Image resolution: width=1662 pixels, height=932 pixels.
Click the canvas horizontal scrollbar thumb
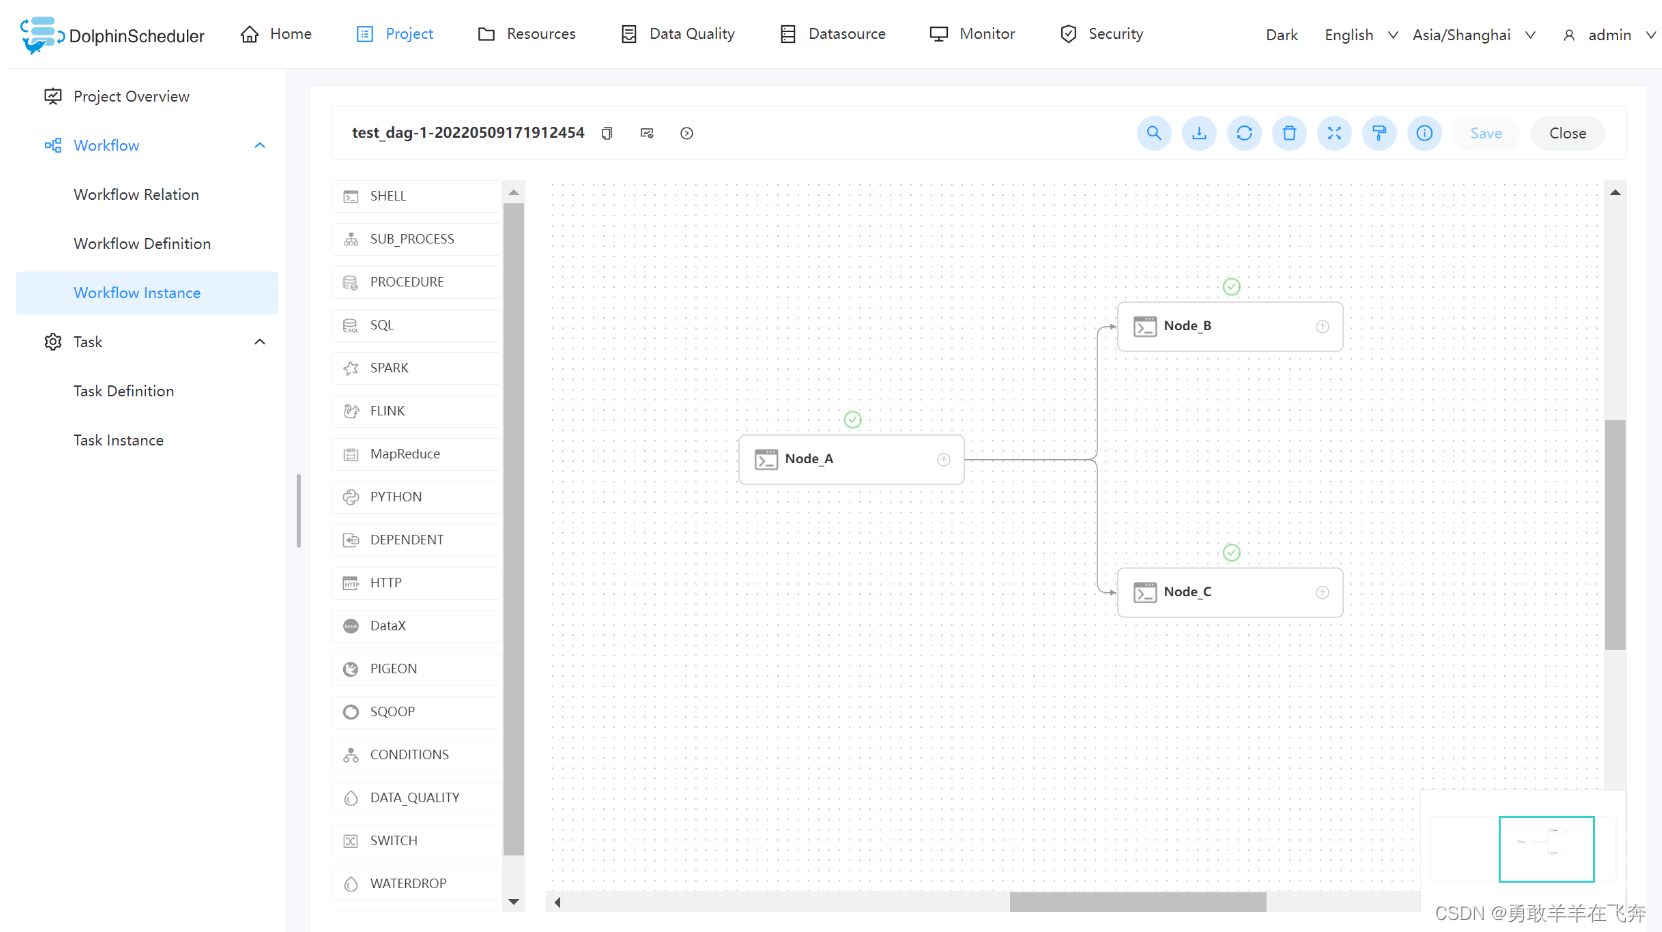[x=1137, y=902]
